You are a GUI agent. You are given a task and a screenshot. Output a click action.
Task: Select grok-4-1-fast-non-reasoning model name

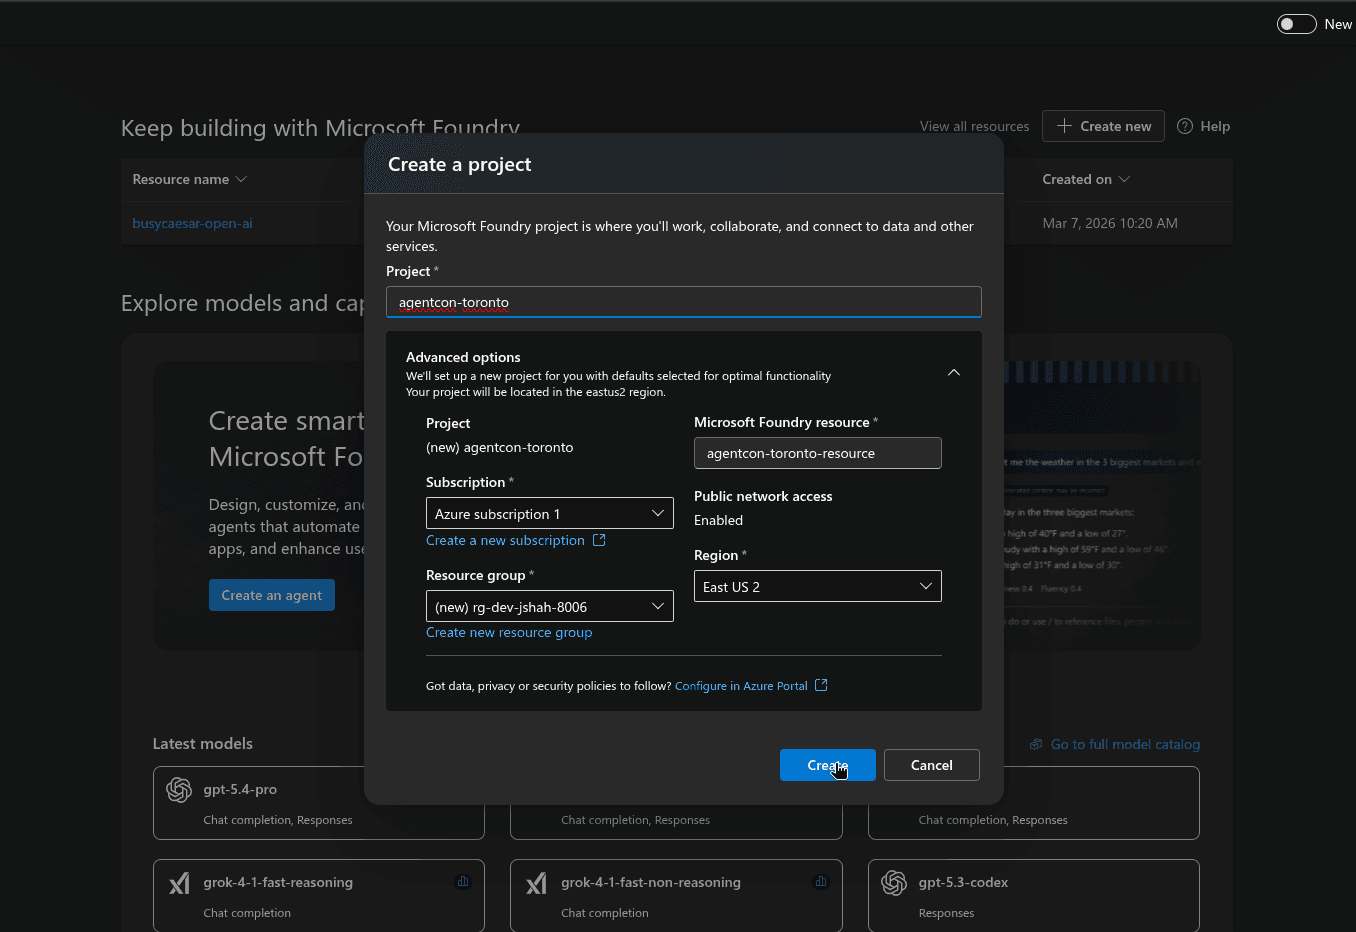651,882
